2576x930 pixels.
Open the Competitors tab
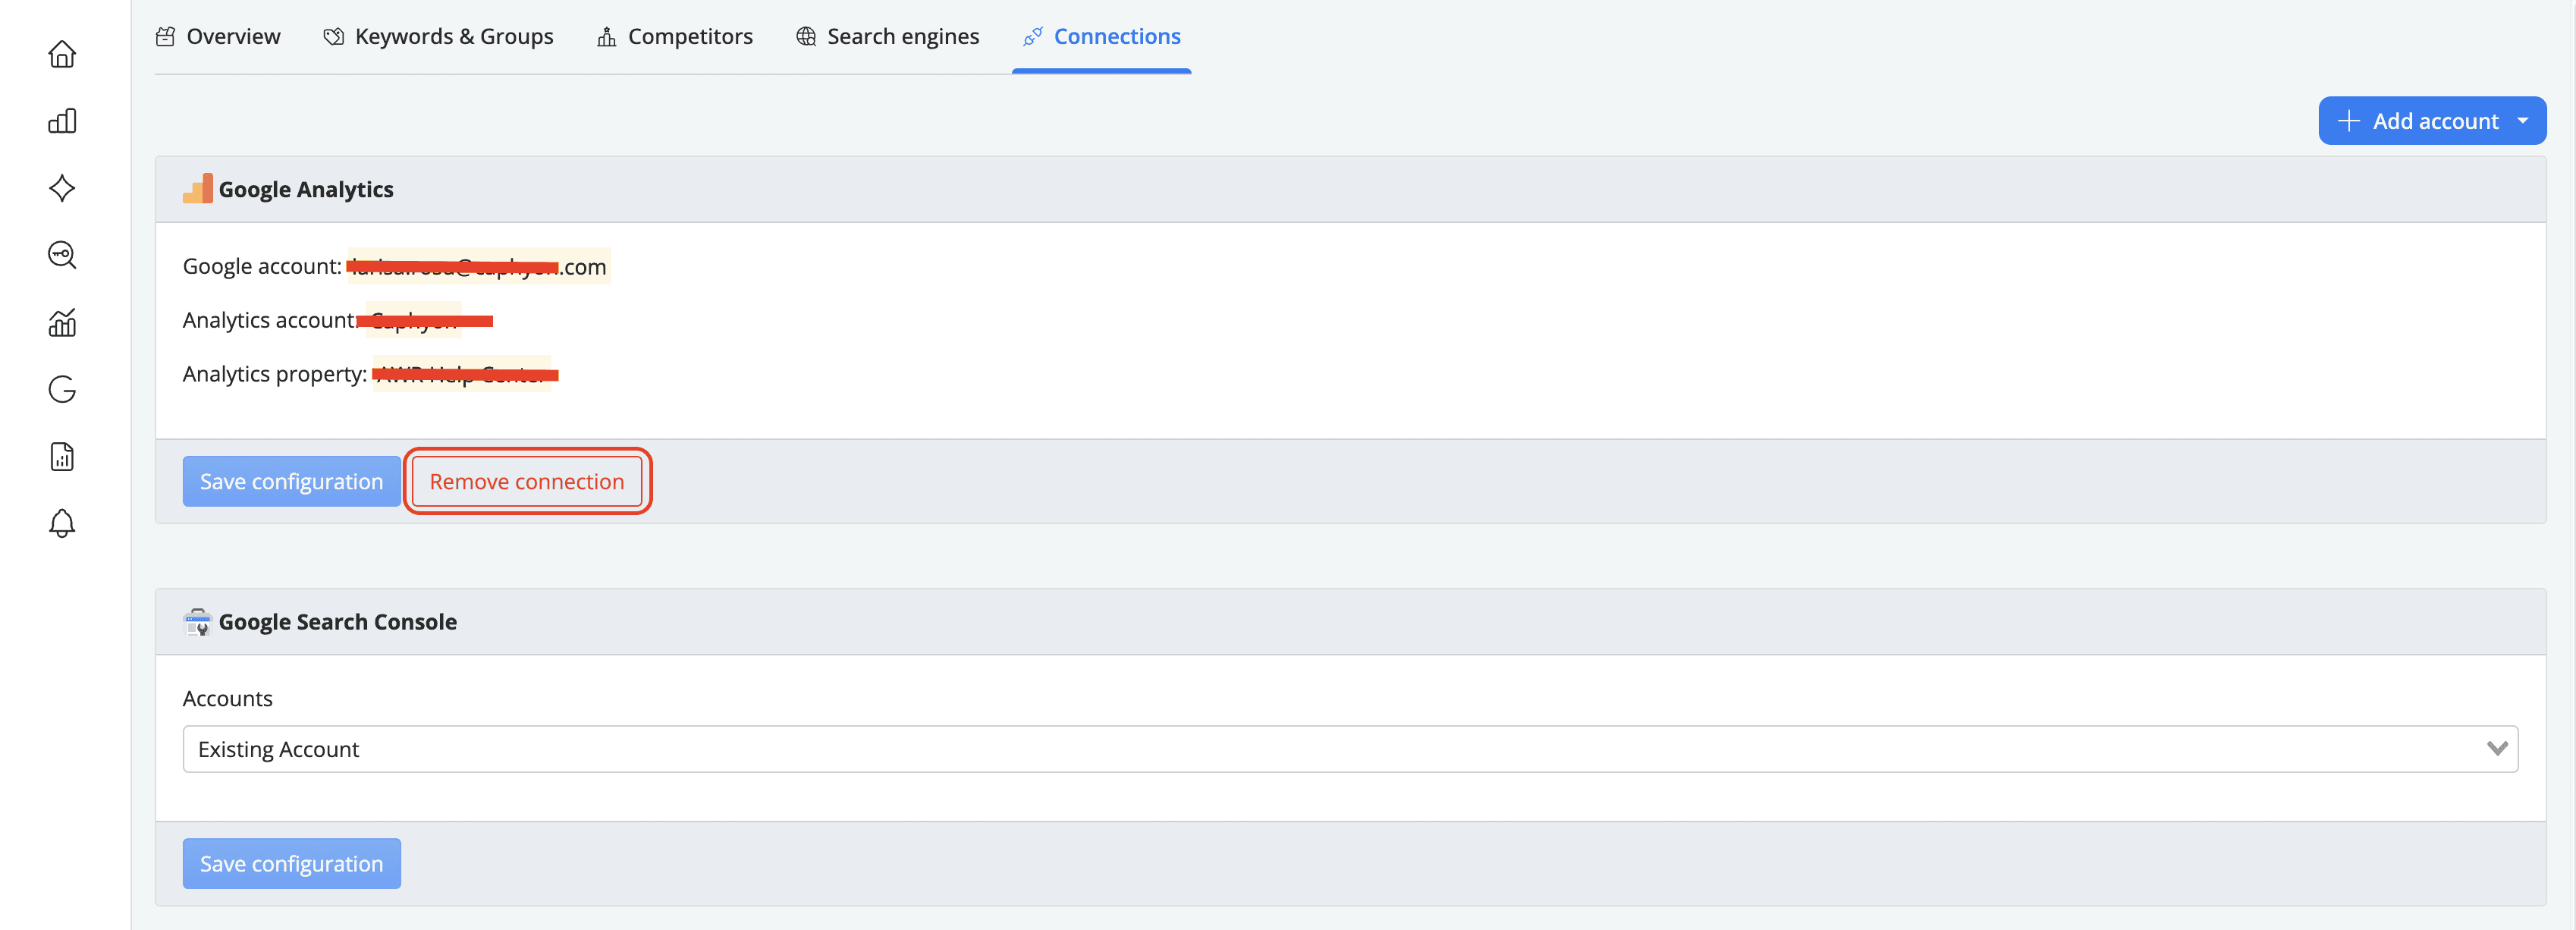(x=675, y=37)
